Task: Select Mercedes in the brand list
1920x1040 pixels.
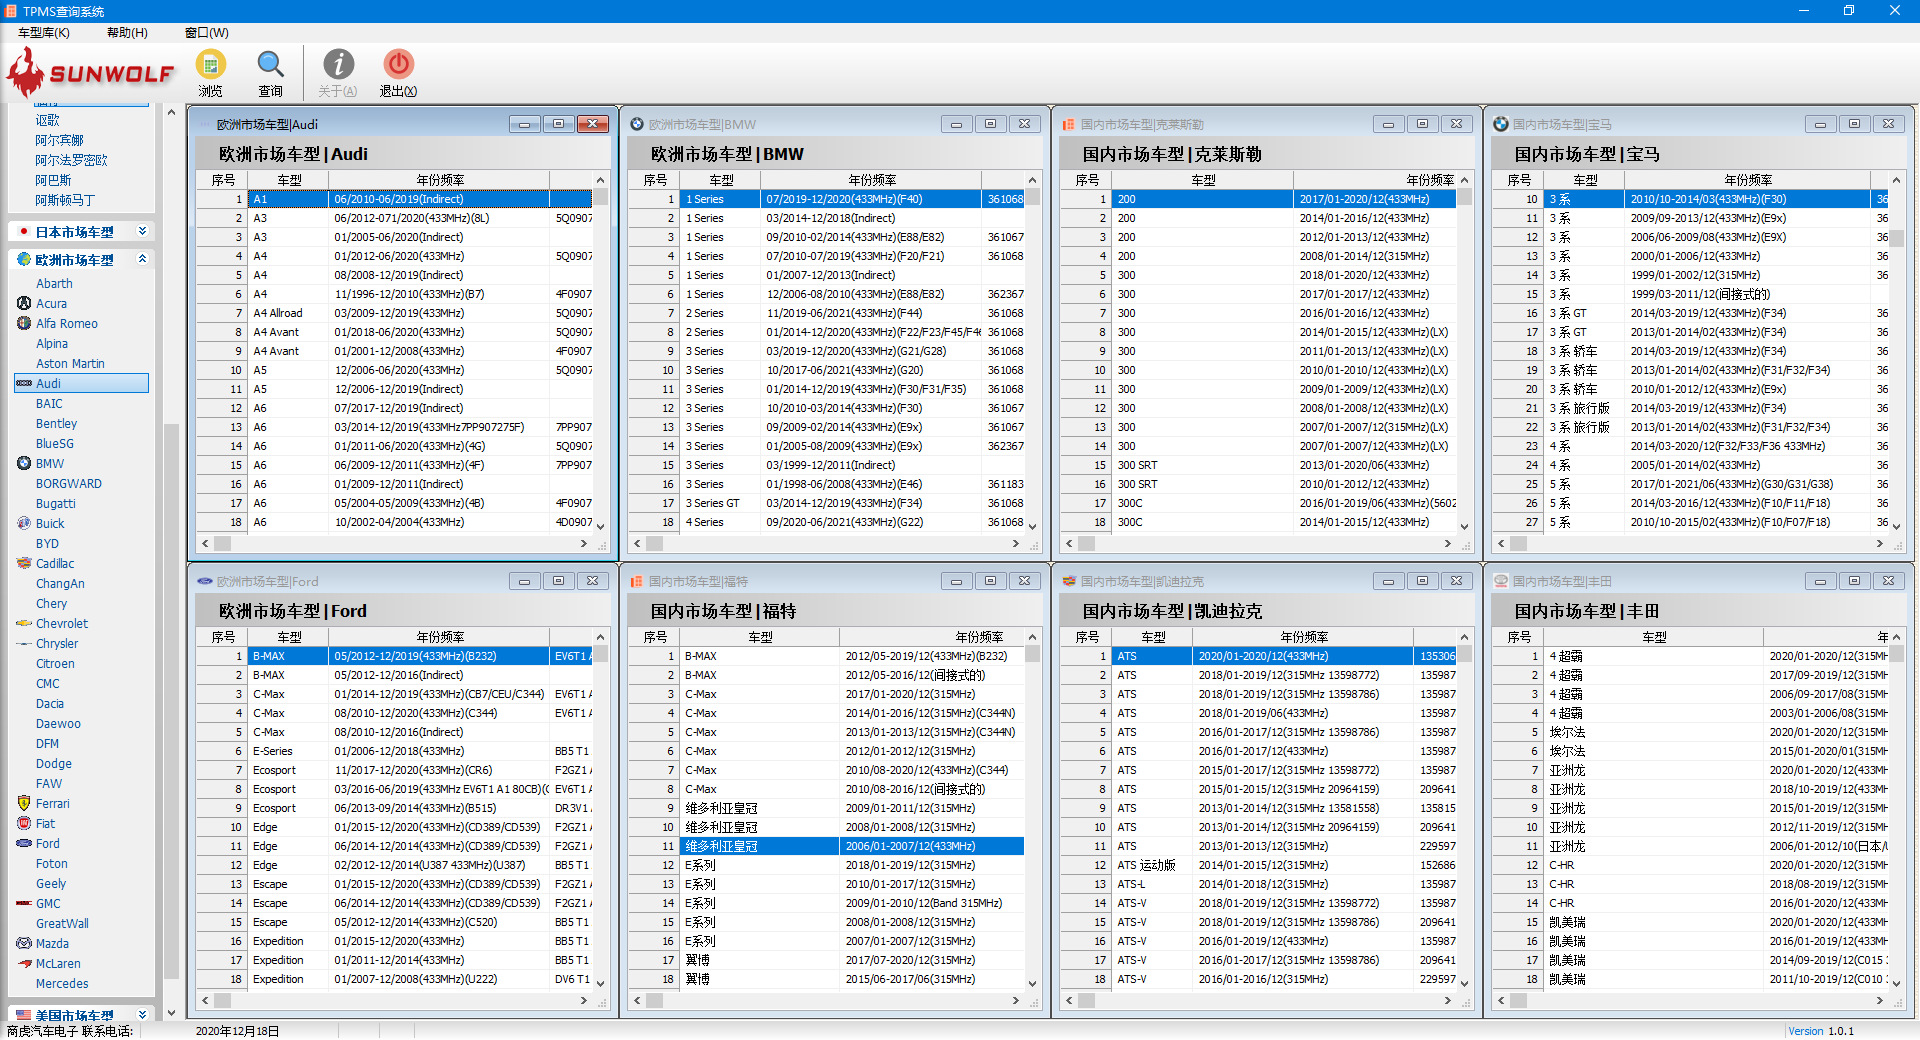Action: point(62,983)
